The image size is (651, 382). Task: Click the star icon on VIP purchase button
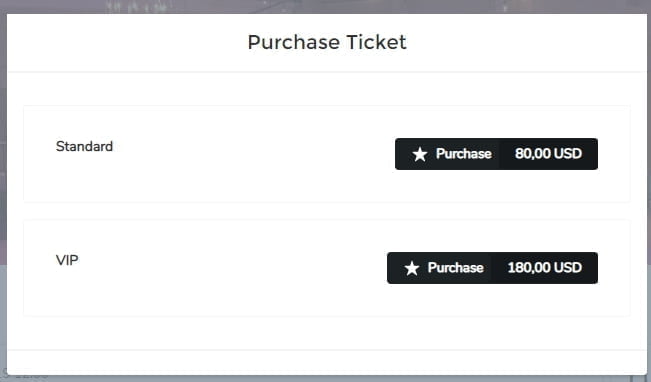coord(412,268)
